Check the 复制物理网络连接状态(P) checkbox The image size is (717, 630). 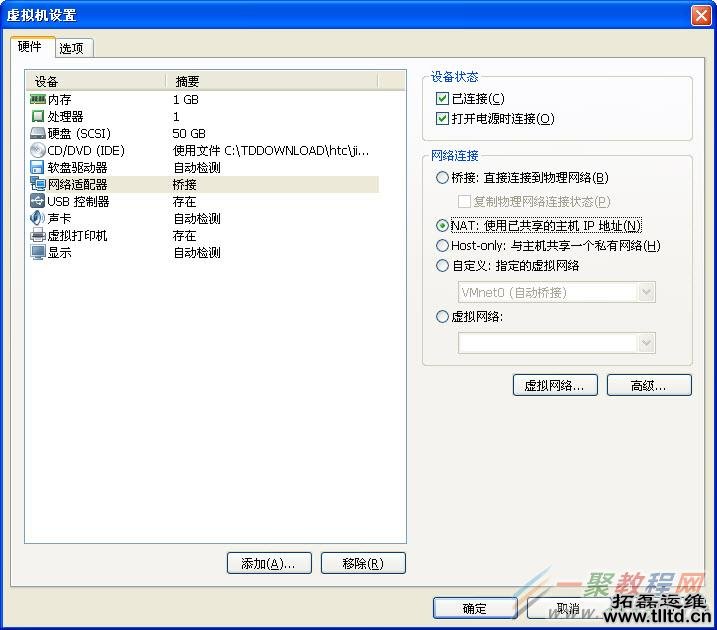tap(464, 201)
